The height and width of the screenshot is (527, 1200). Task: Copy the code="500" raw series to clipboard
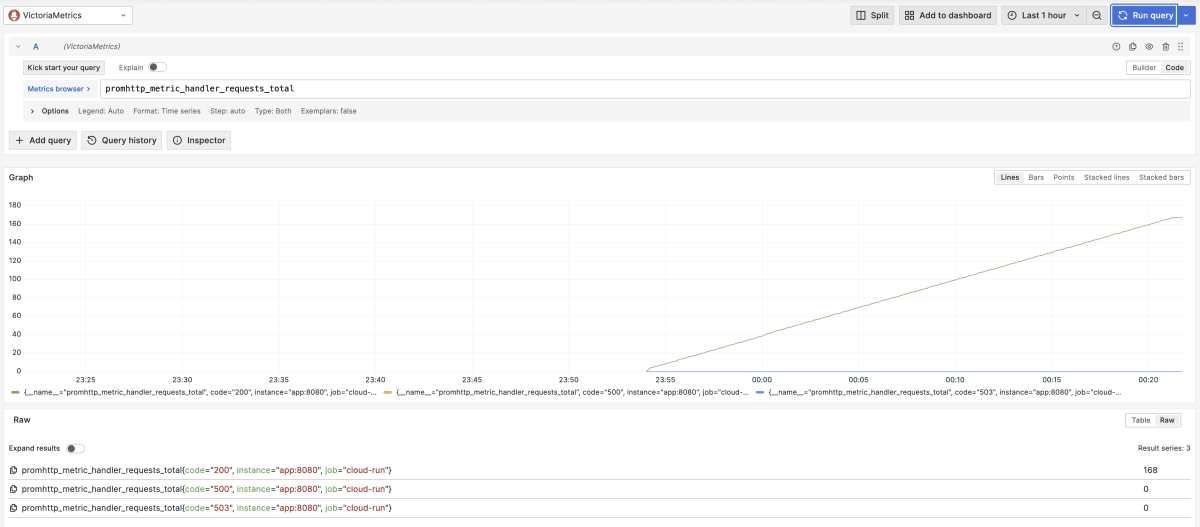pos(14,489)
